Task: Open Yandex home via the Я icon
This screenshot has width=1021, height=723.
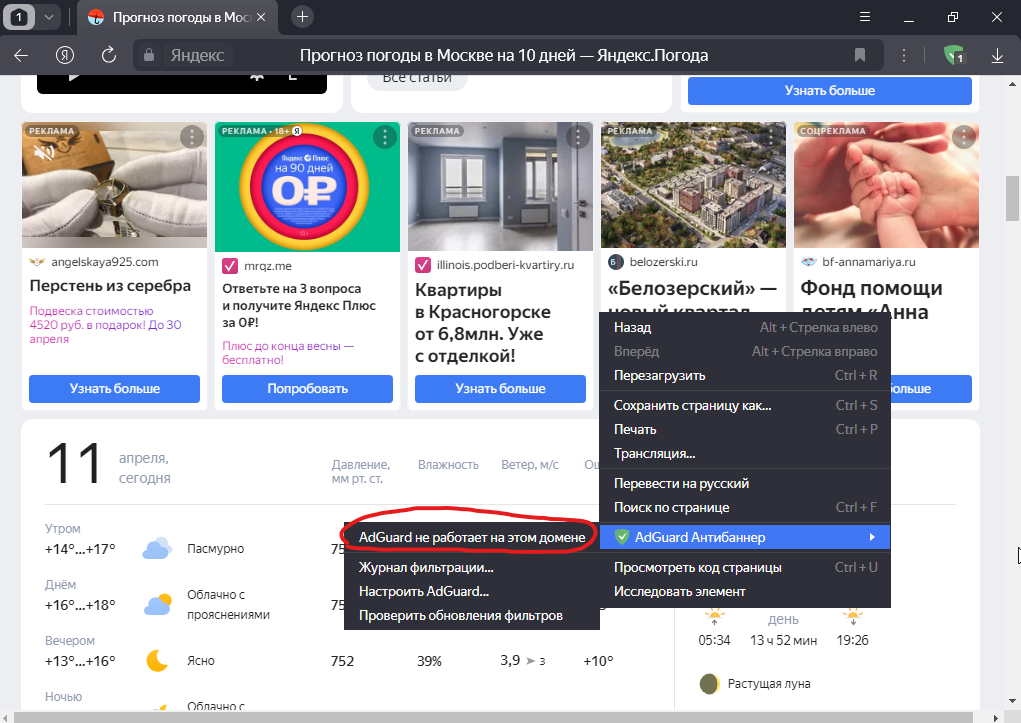Action: [64, 55]
